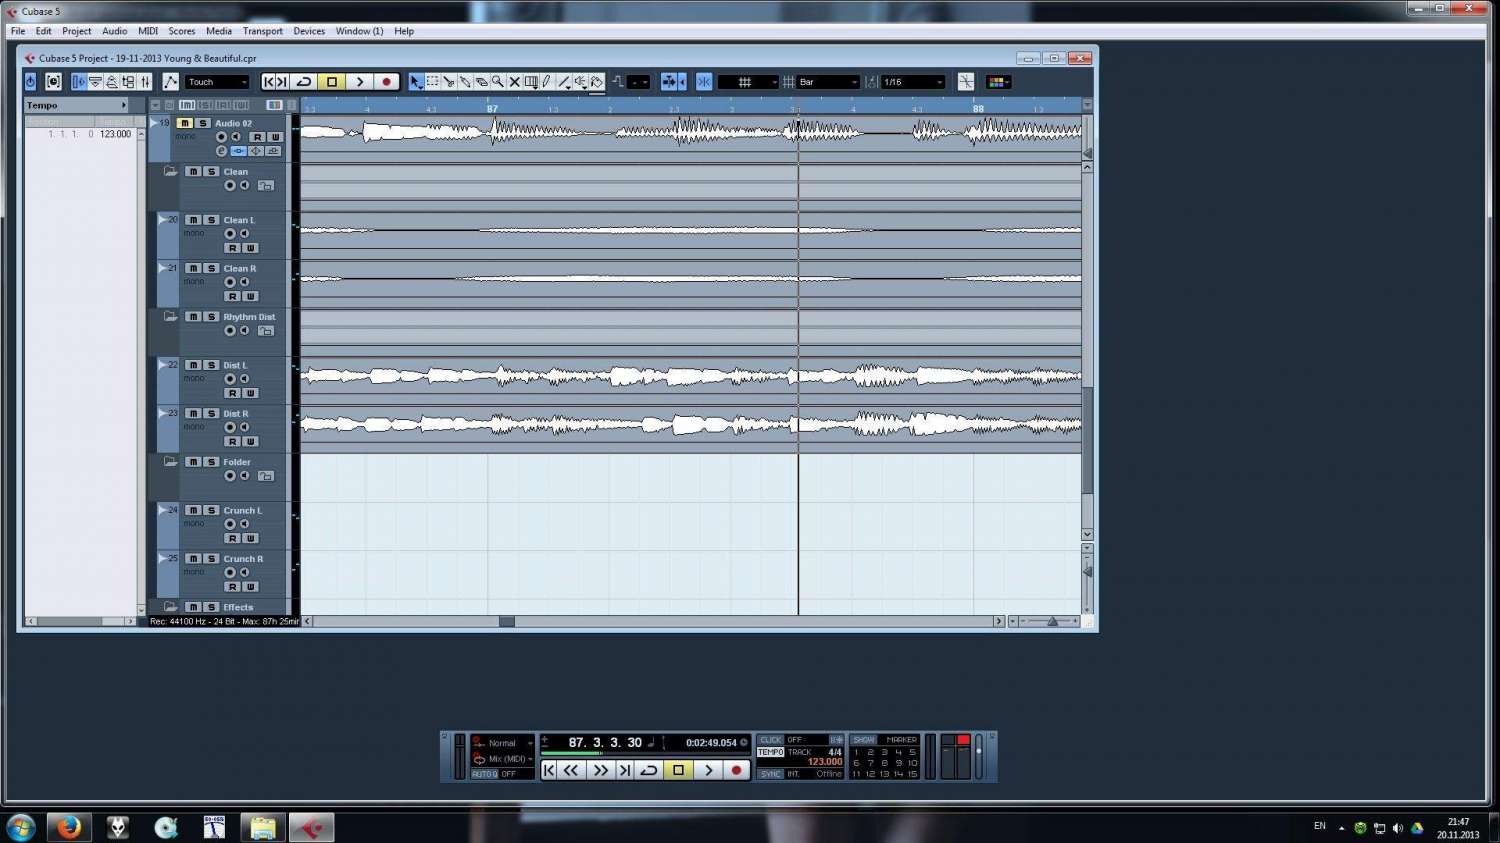Show the Inspector panel
The image size is (1500, 843).
coord(79,82)
